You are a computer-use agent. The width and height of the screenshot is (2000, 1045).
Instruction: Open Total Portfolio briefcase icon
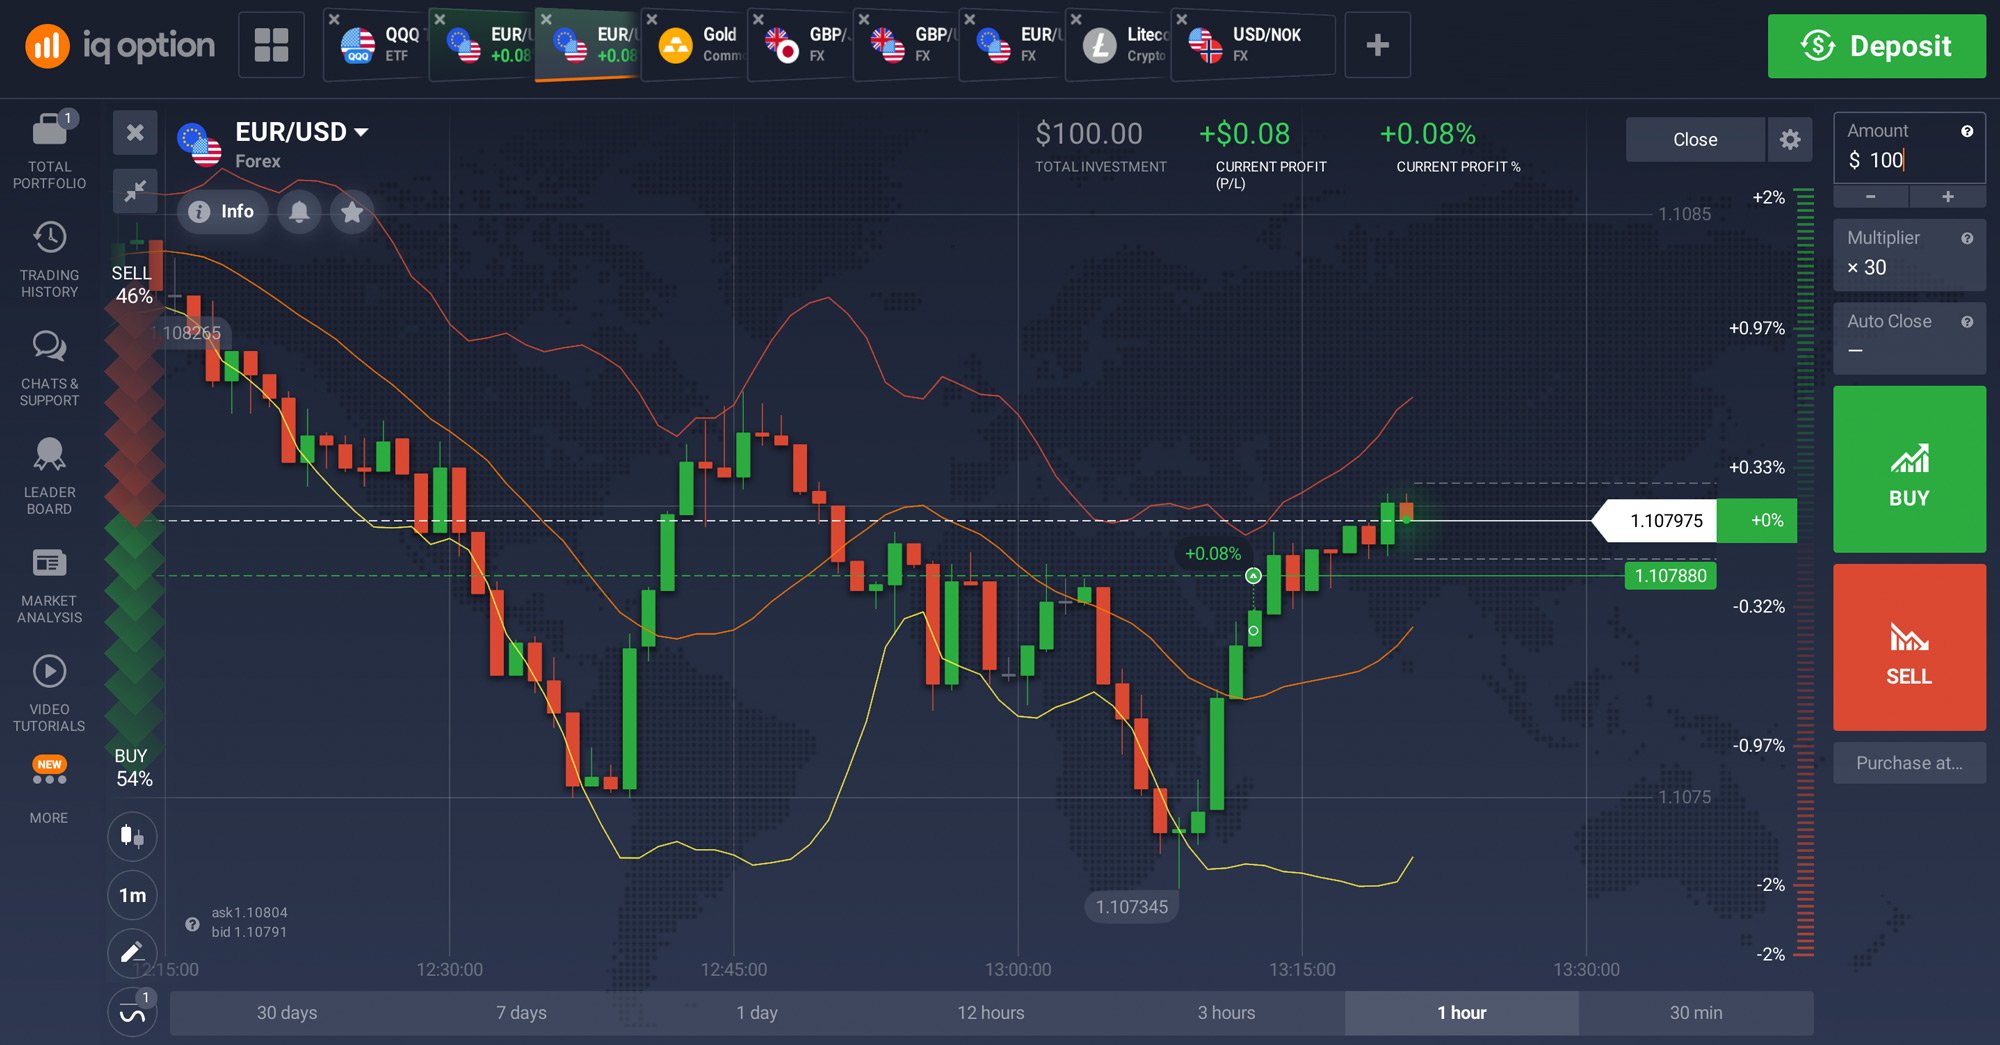(49, 130)
